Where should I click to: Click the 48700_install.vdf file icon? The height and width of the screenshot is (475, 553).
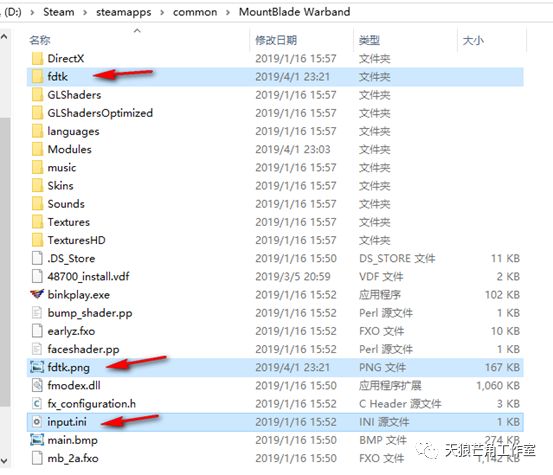pyautogui.click(x=37, y=276)
